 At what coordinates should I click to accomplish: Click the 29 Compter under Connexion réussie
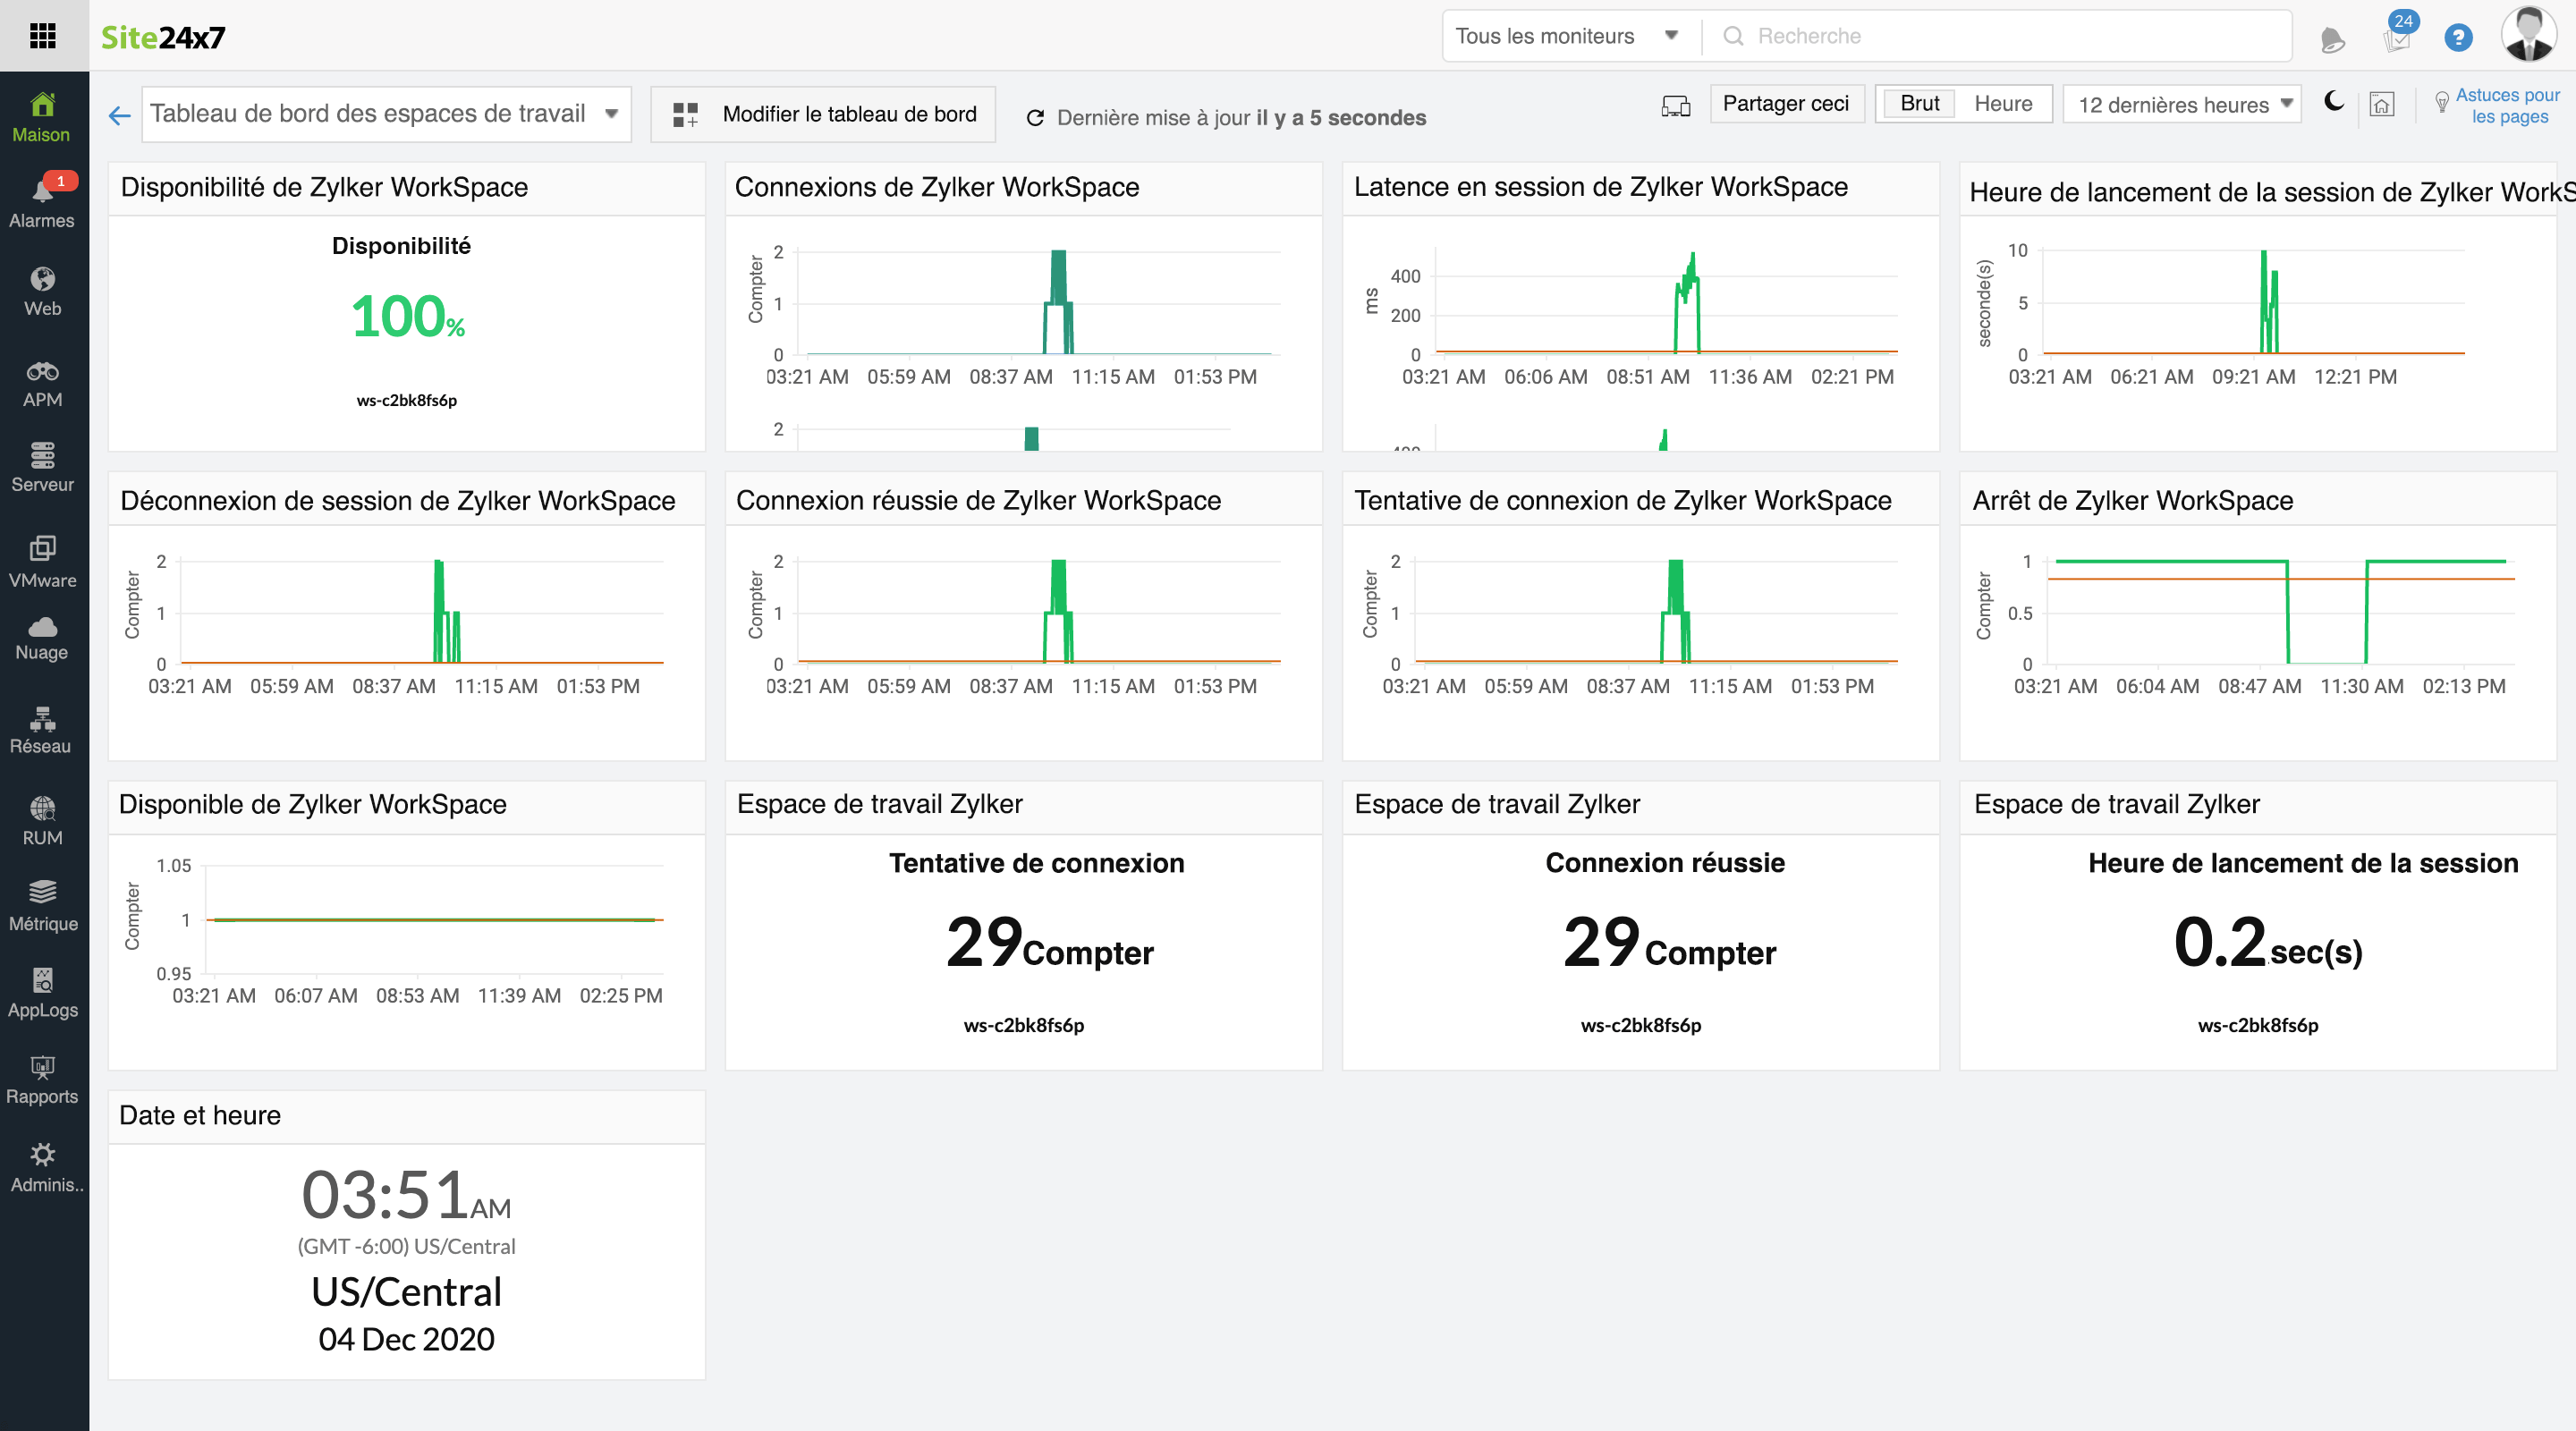click(x=1669, y=943)
